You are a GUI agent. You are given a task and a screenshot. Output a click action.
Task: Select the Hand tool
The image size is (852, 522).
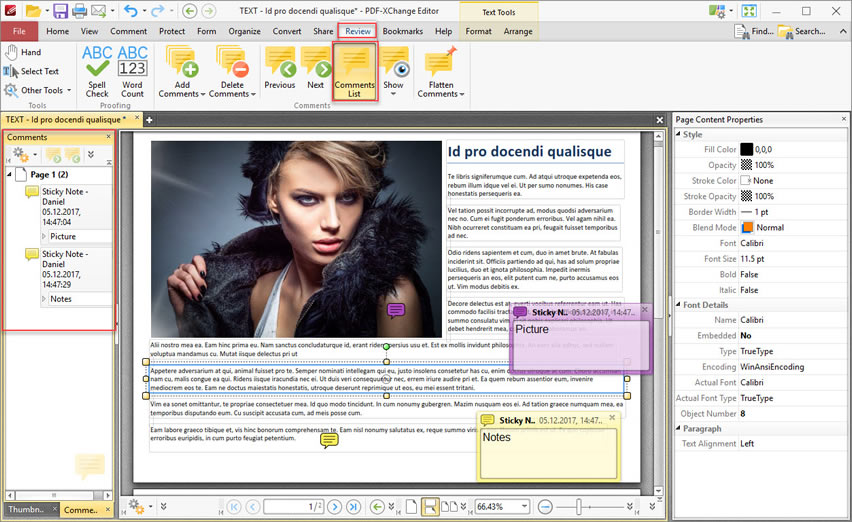point(22,52)
